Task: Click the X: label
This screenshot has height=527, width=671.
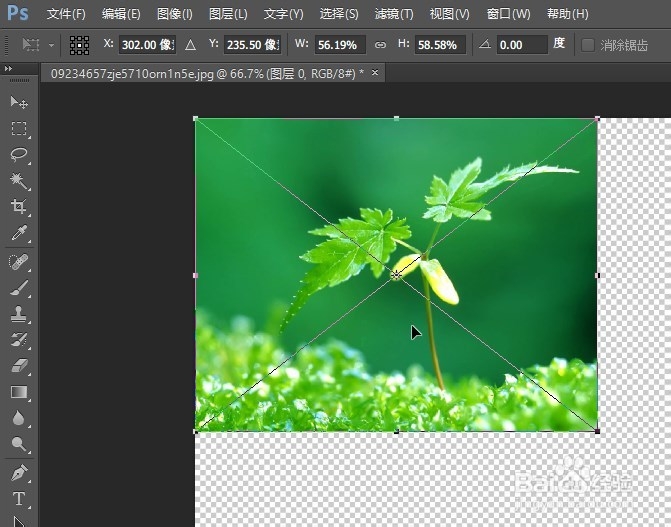Action: (x=108, y=44)
